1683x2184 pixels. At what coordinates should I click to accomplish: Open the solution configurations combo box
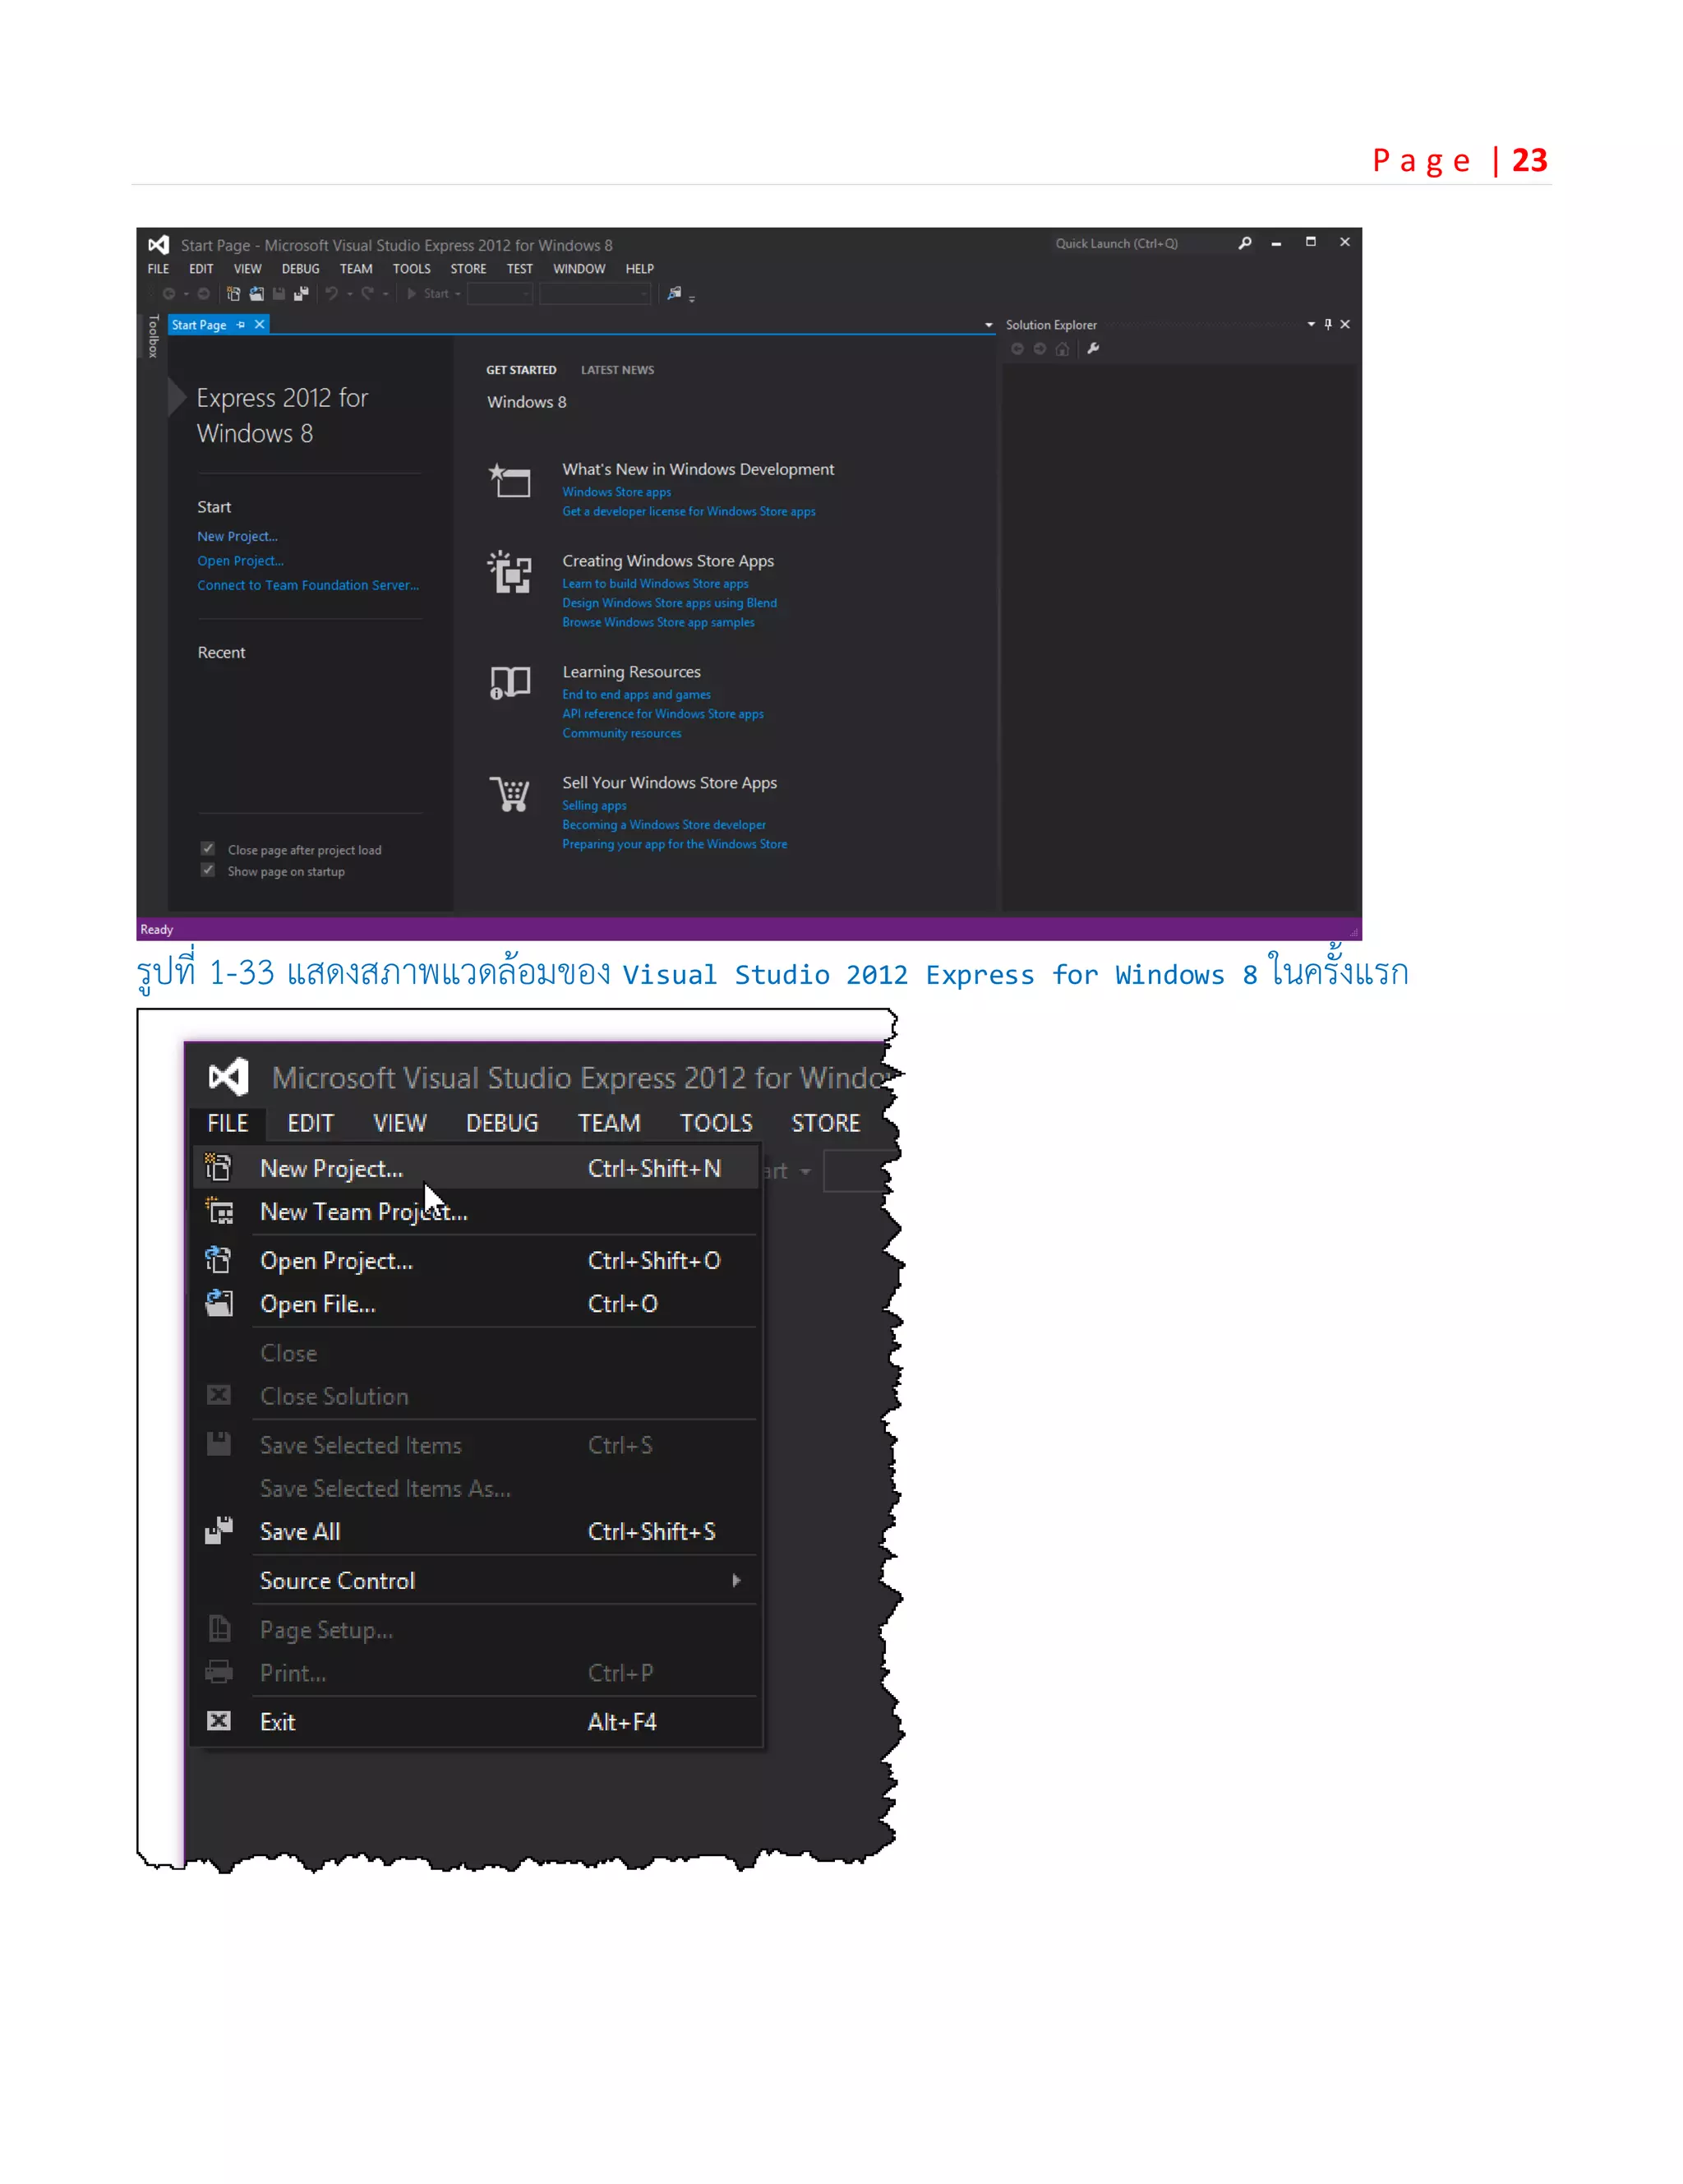[x=500, y=294]
